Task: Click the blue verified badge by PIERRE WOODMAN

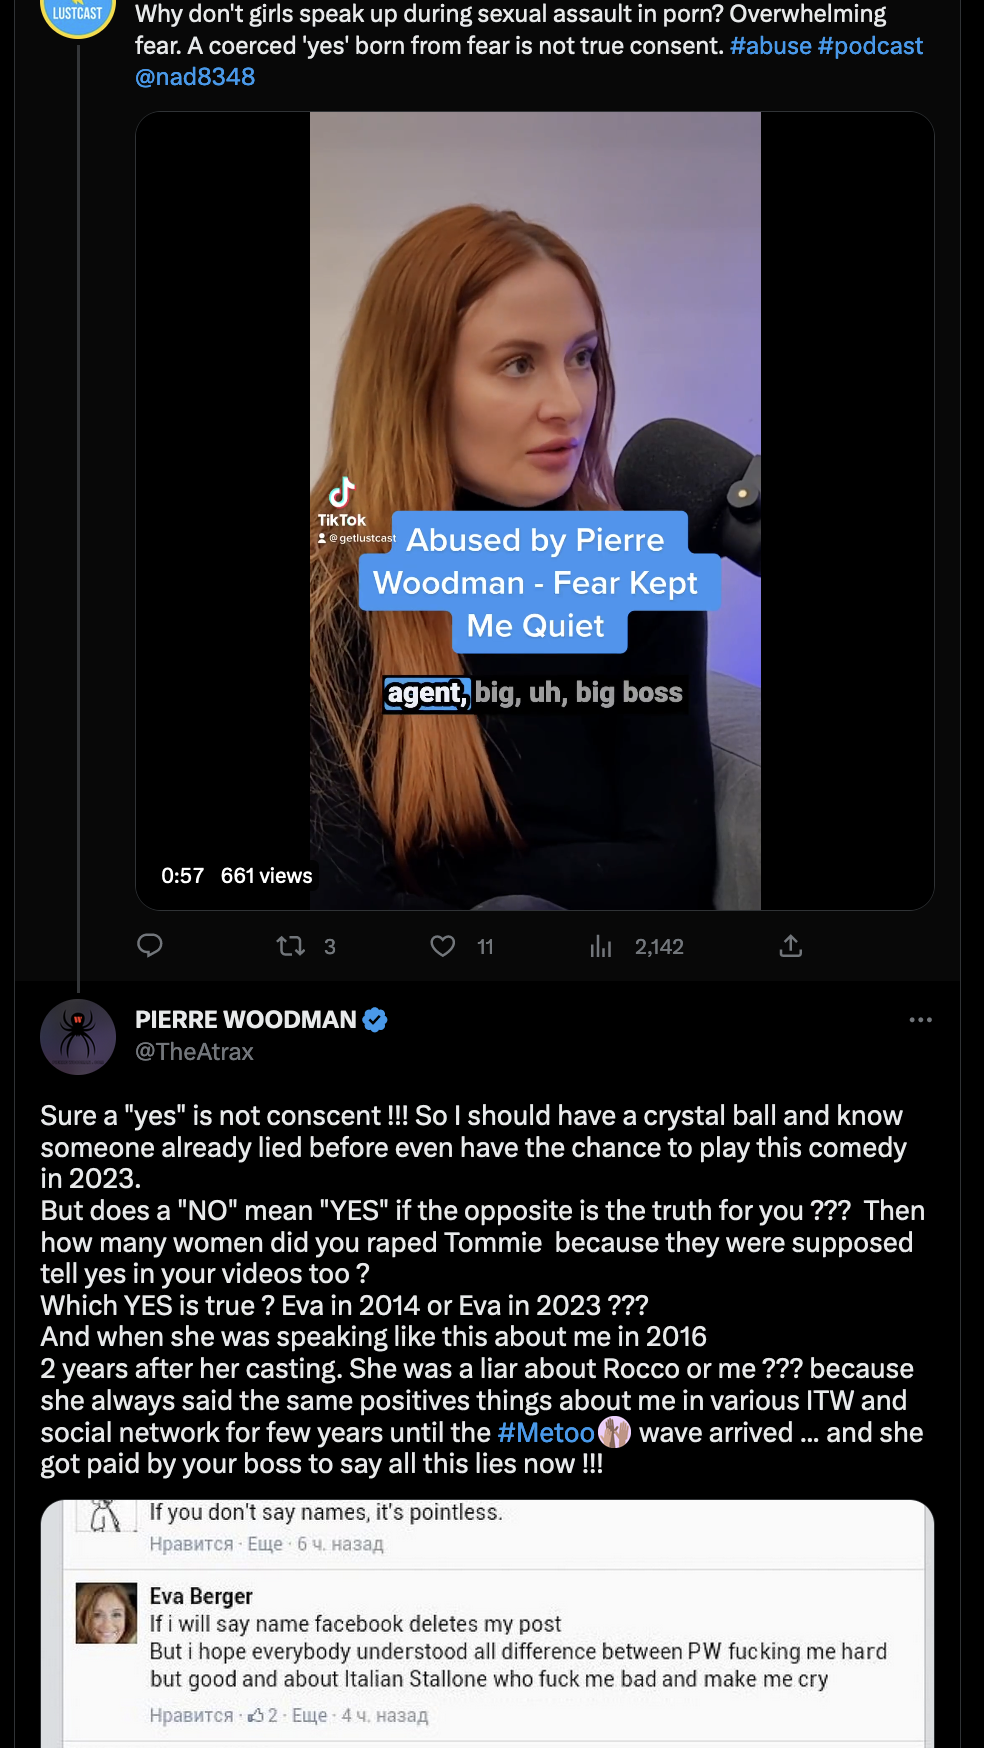Action: coord(375,1020)
